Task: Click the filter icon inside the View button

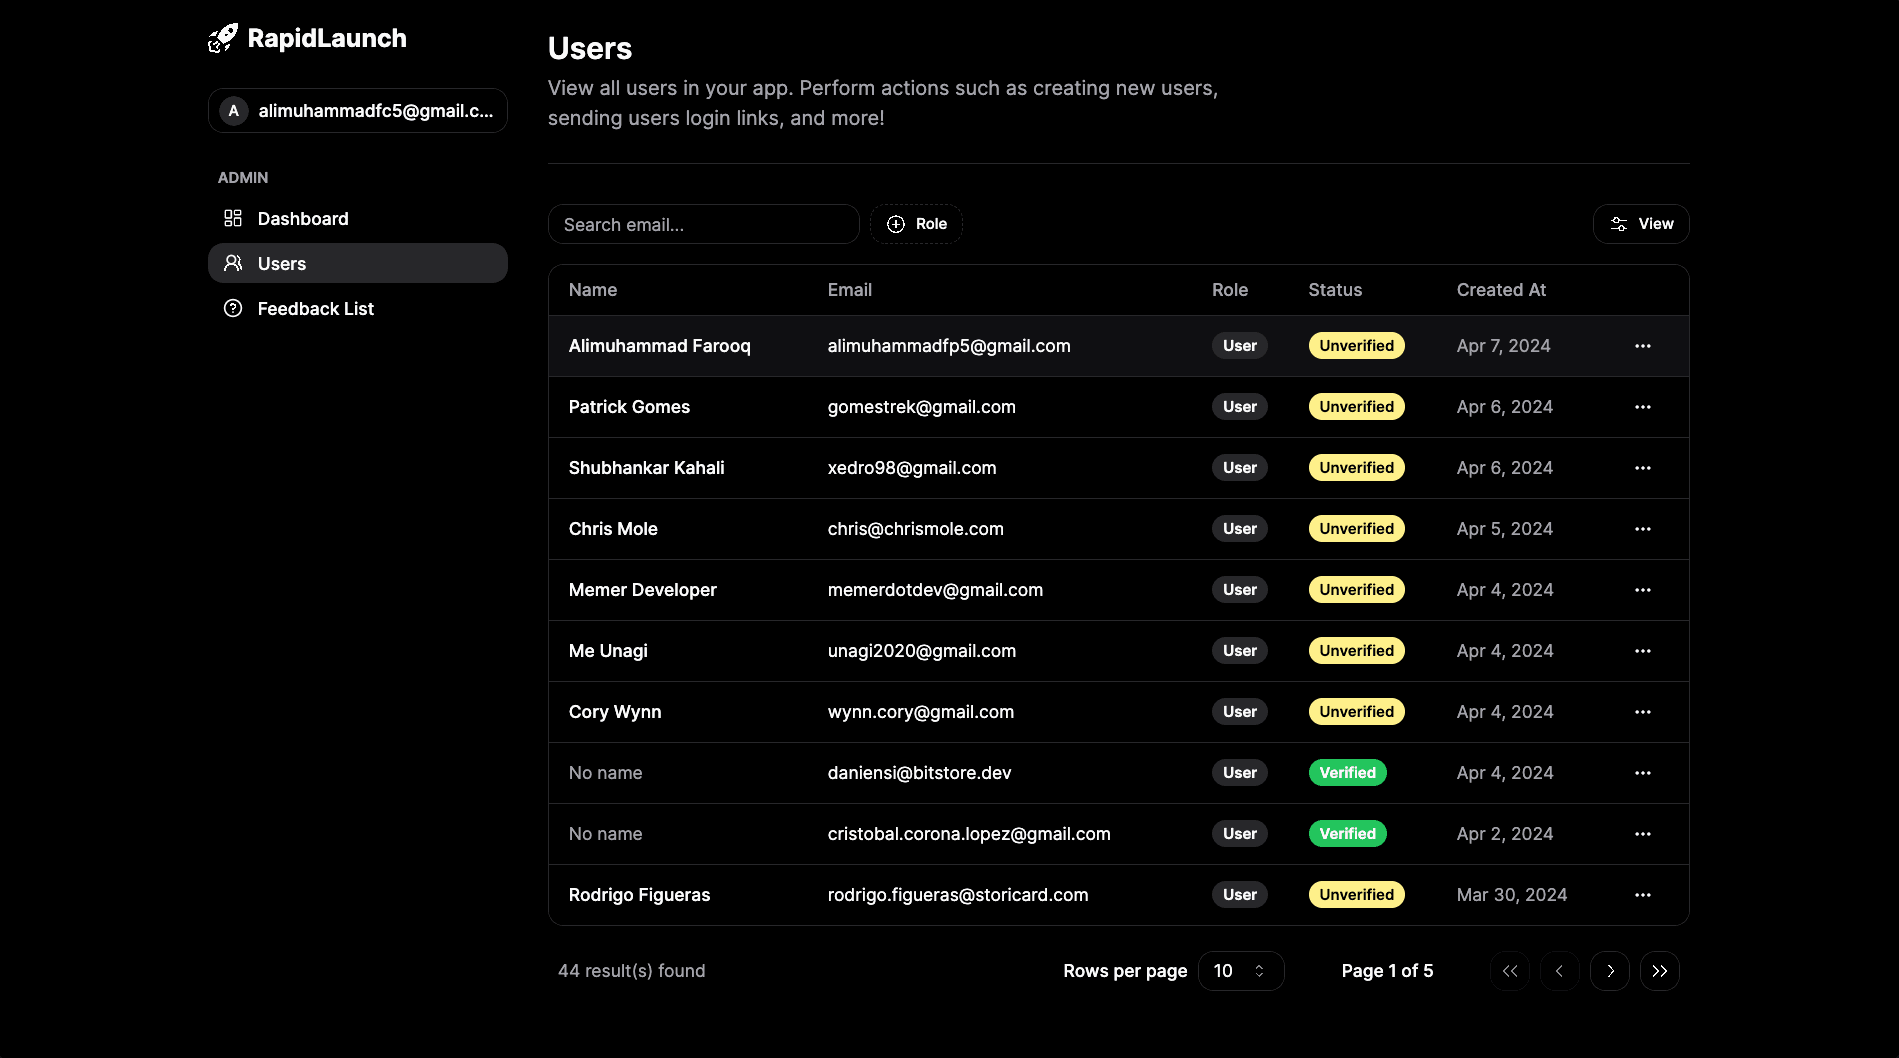Action: (x=1618, y=224)
